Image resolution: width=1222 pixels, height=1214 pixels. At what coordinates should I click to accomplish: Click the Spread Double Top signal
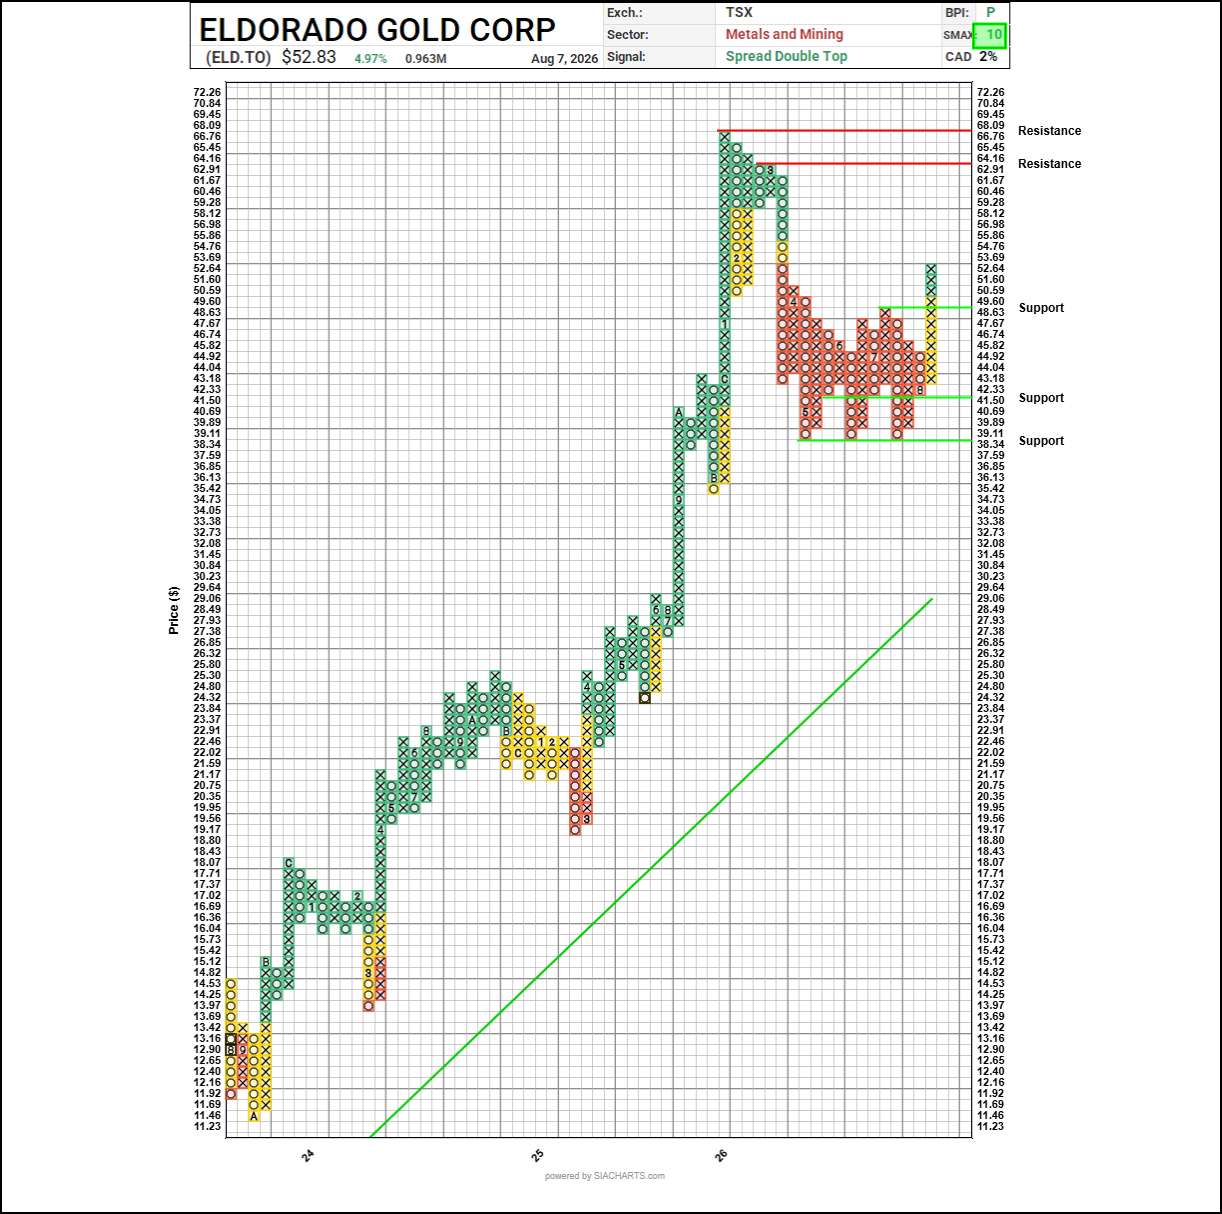[x=786, y=56]
